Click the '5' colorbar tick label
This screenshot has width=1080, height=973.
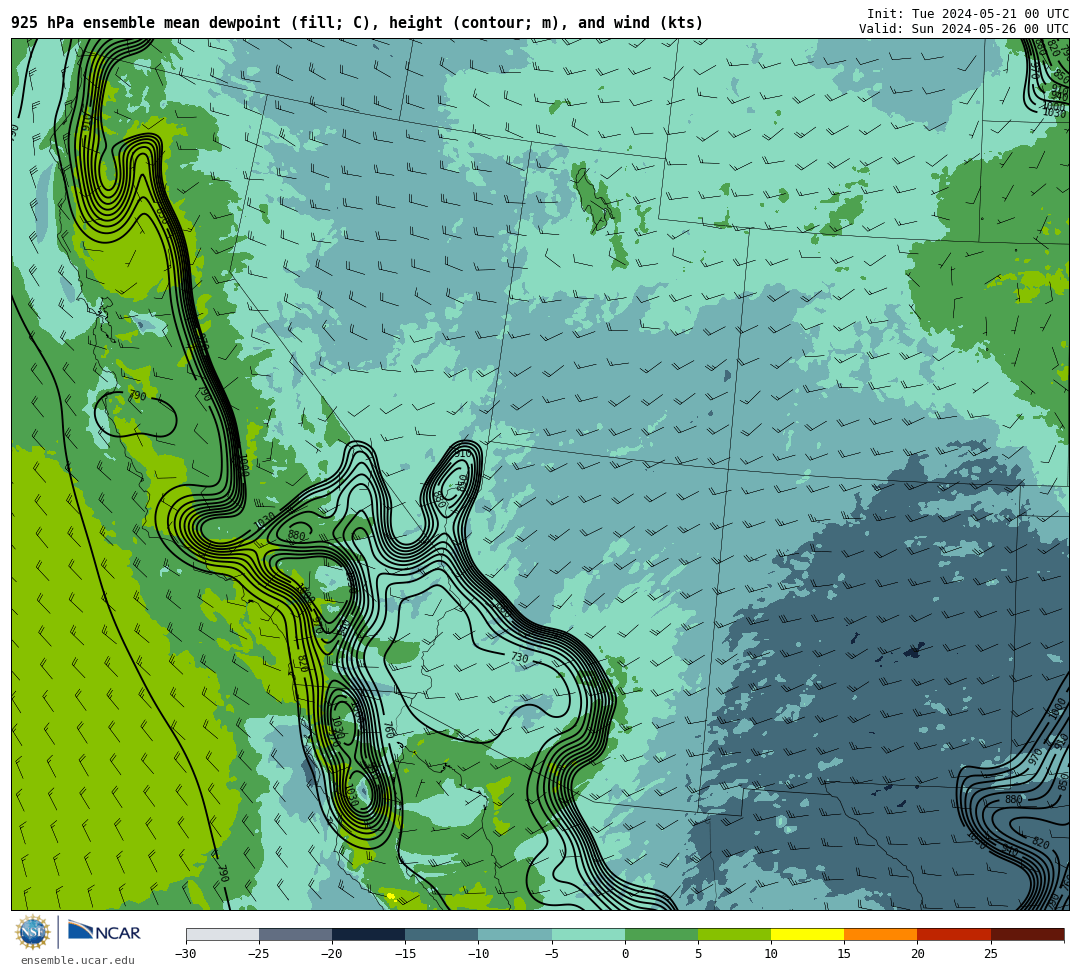[x=698, y=954]
